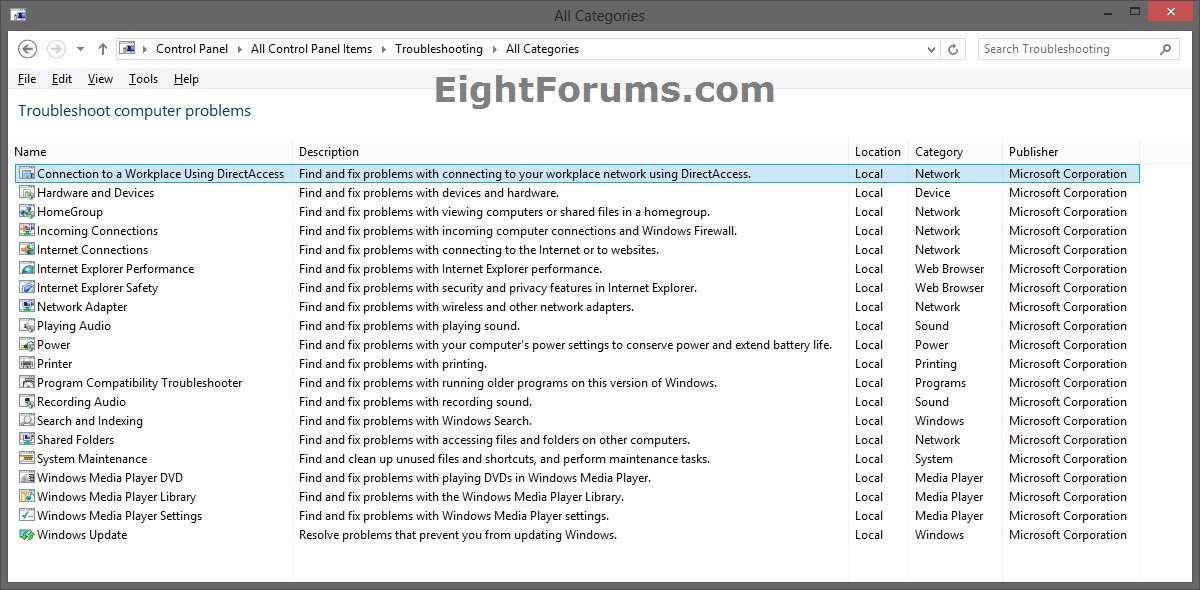
Task: Expand the arrow after All Control Panel Items
Action: coord(384,49)
